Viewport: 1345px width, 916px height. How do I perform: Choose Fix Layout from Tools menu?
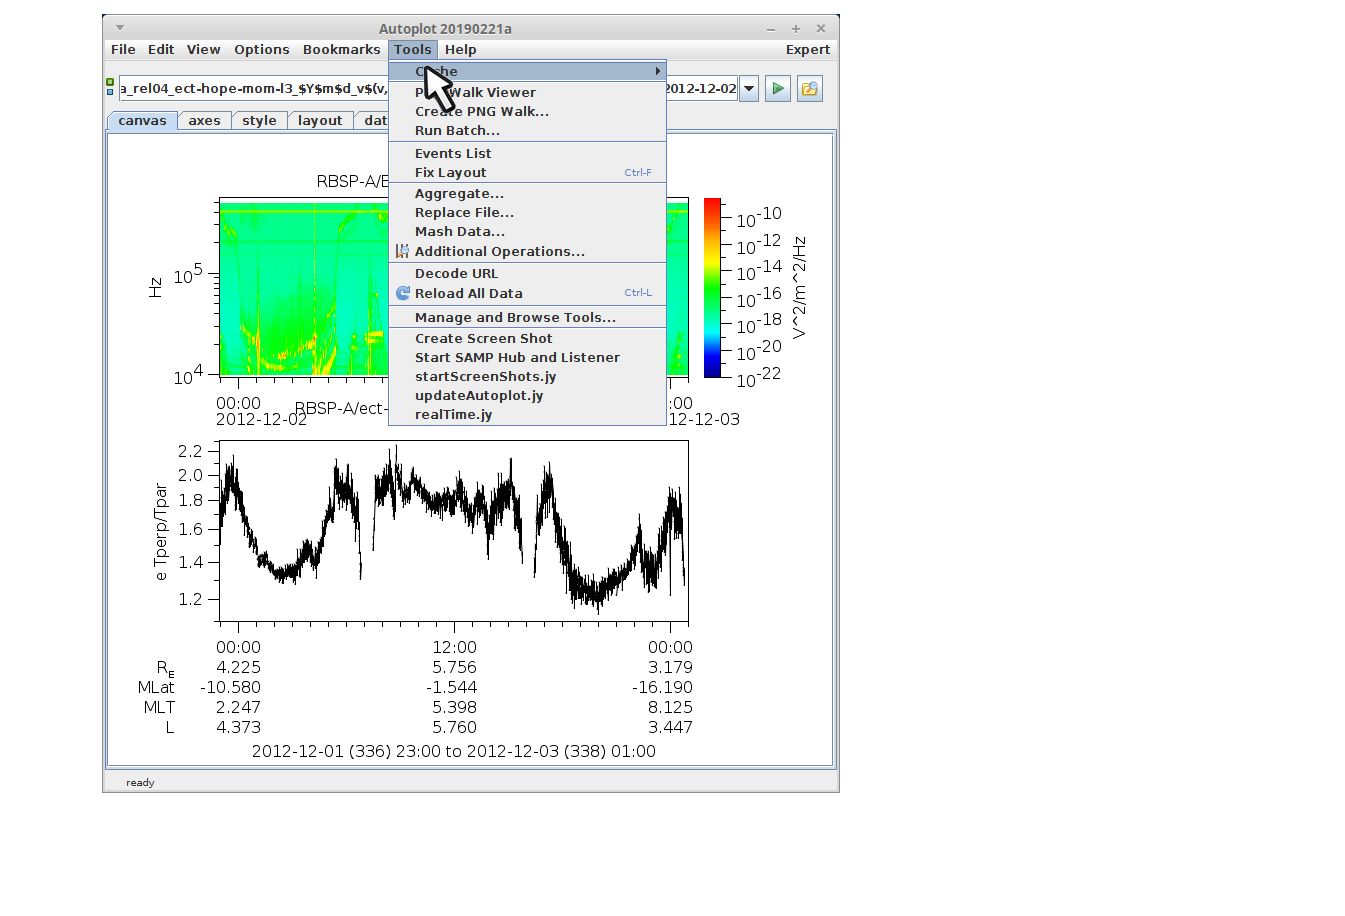(x=450, y=173)
